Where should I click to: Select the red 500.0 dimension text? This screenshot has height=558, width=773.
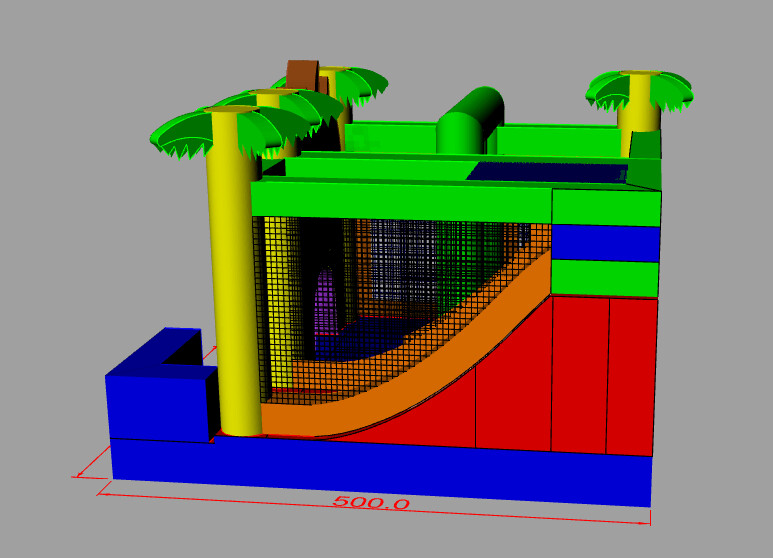pyautogui.click(x=371, y=502)
